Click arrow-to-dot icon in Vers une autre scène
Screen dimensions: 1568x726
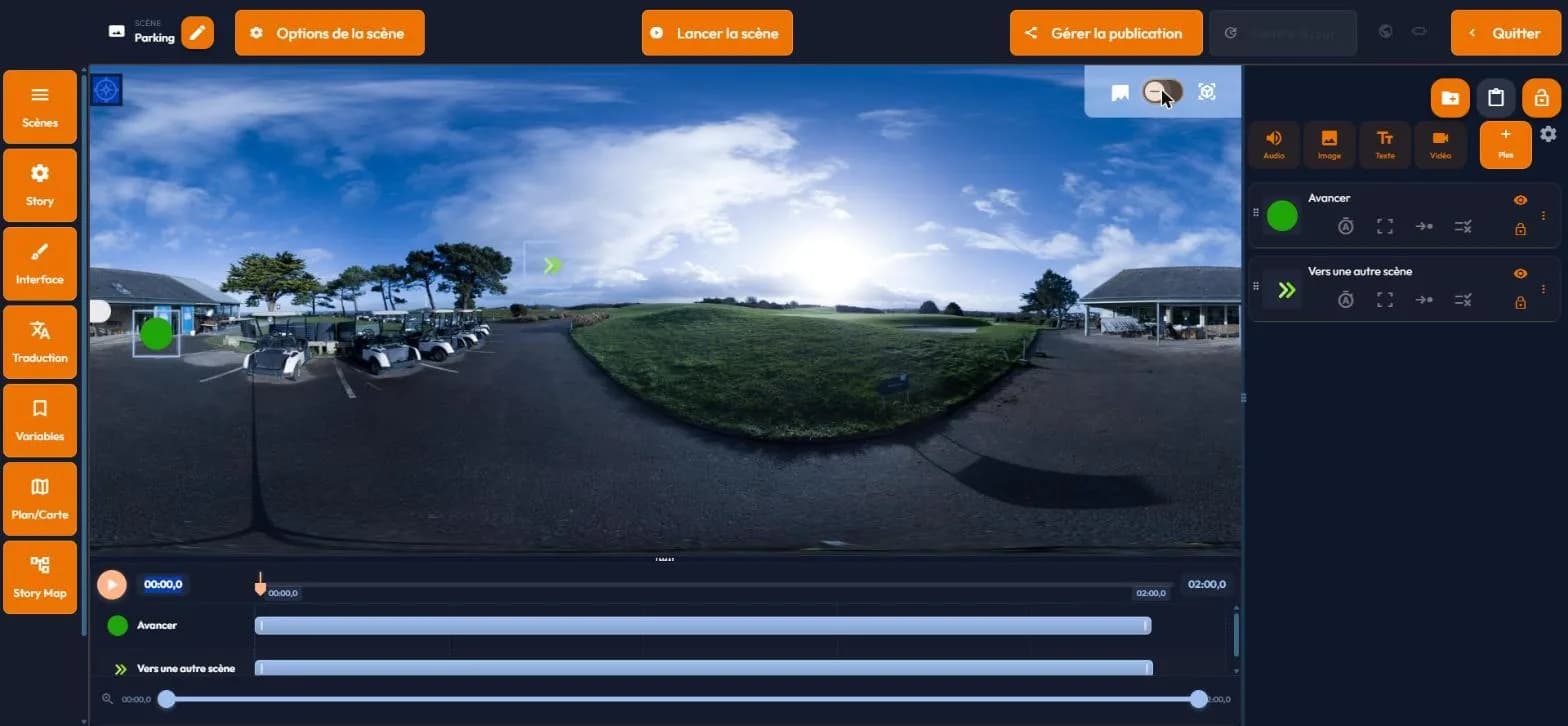[x=1424, y=299]
